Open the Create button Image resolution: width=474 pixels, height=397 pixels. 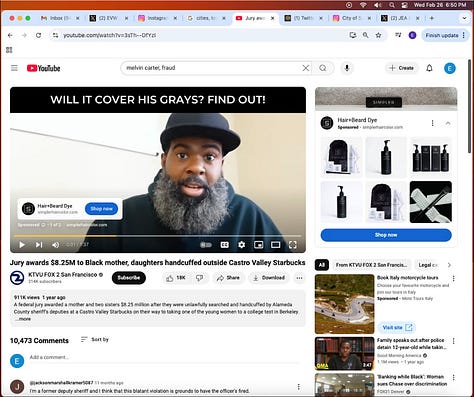pos(402,68)
